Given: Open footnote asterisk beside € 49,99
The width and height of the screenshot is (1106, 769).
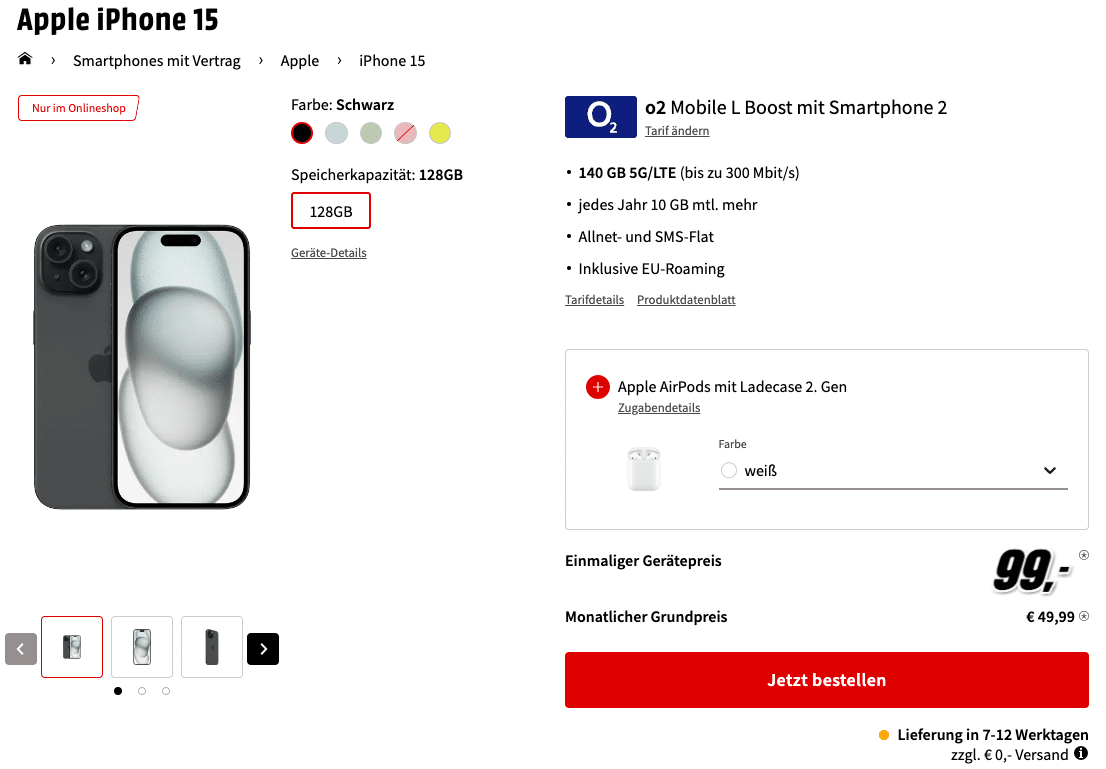Looking at the screenshot, I should point(1084,616).
